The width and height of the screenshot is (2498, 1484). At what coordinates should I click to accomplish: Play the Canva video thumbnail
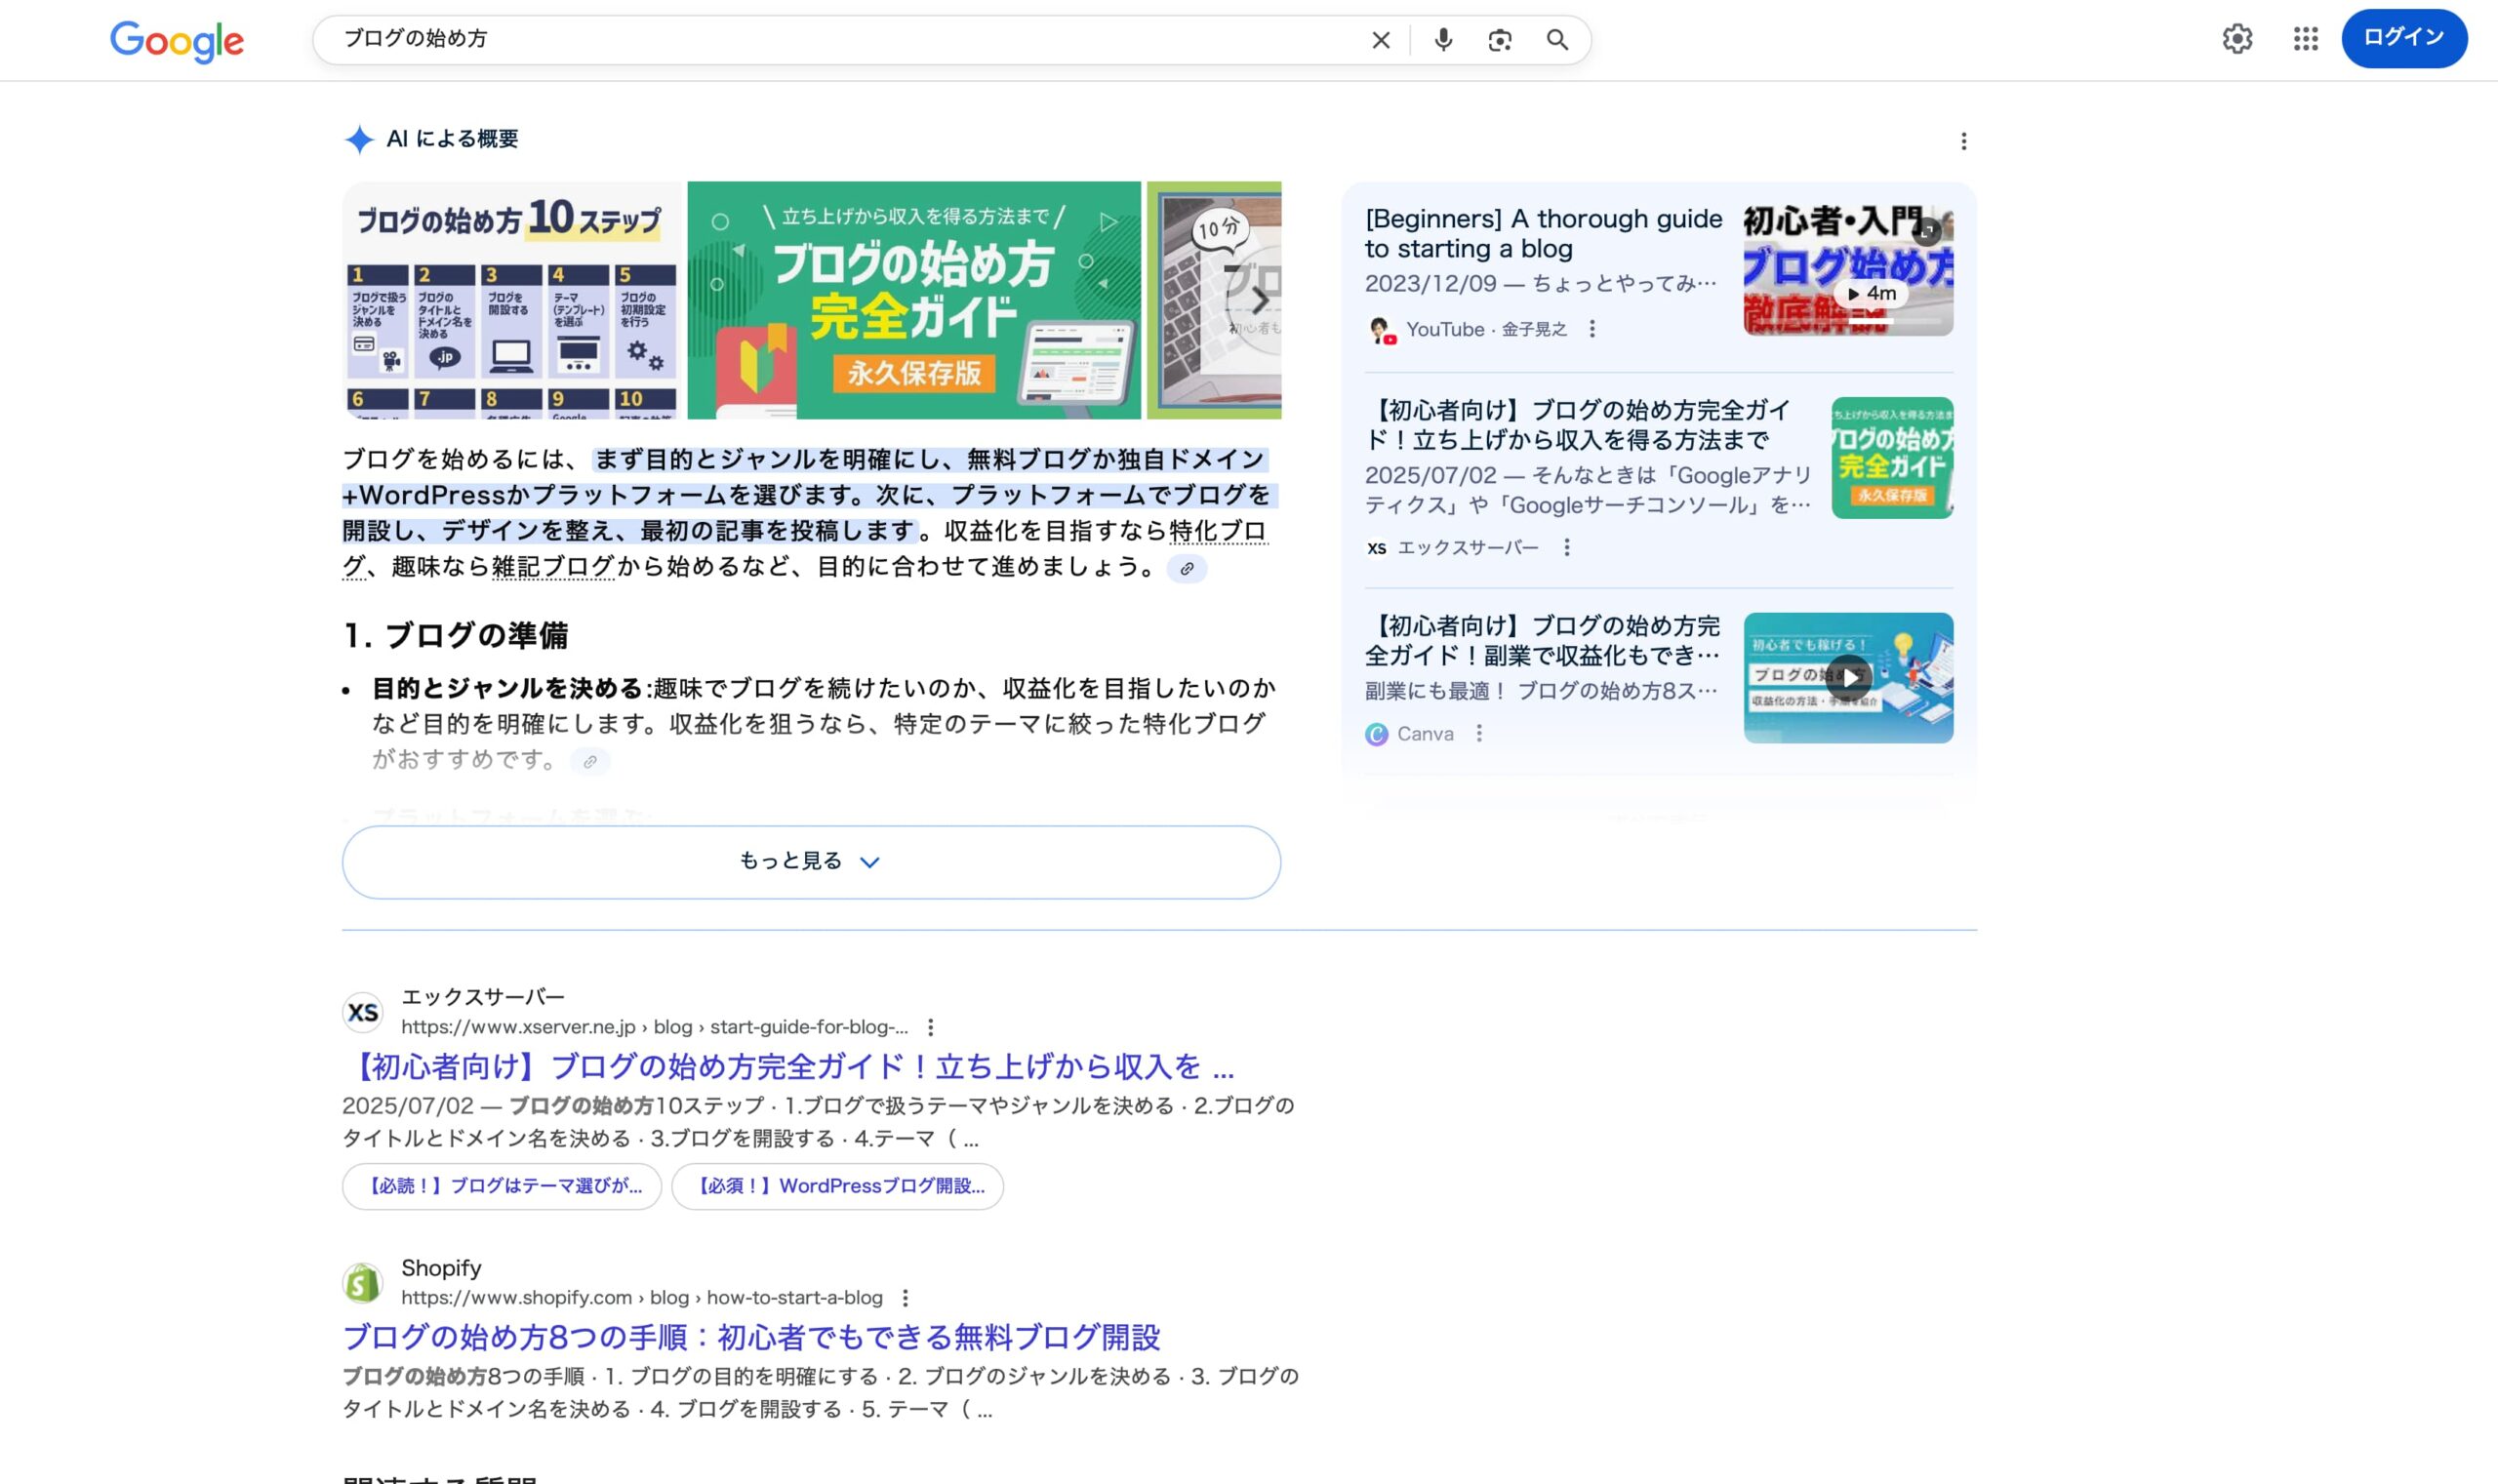[x=1848, y=678]
